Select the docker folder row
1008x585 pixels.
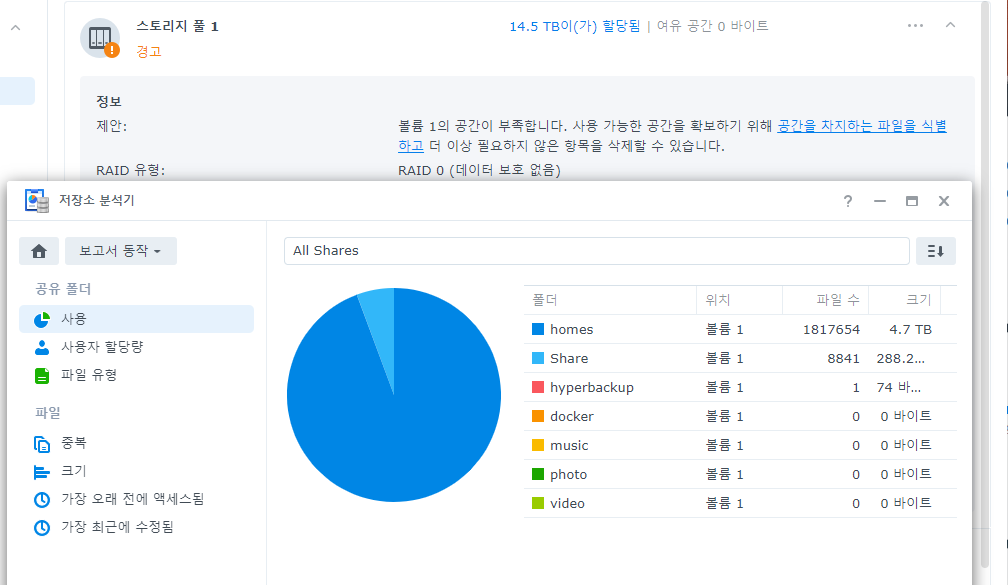741,416
